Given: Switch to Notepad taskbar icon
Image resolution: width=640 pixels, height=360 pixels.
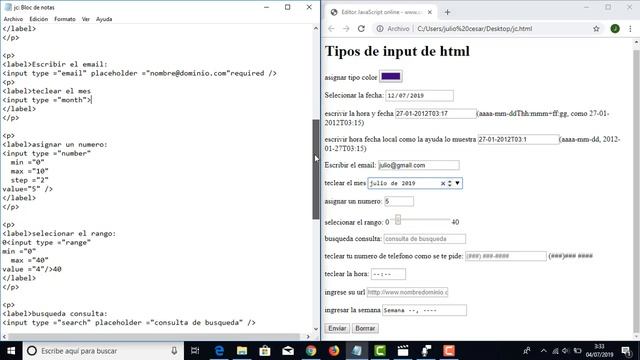Looking at the screenshot, I should 357,351.
